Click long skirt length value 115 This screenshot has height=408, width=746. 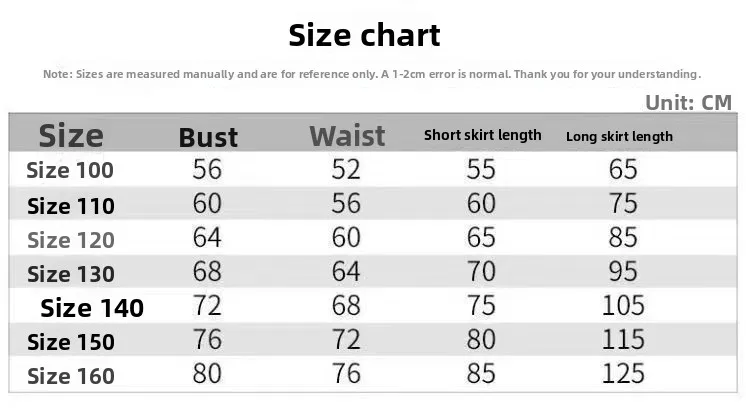pyautogui.click(x=623, y=340)
